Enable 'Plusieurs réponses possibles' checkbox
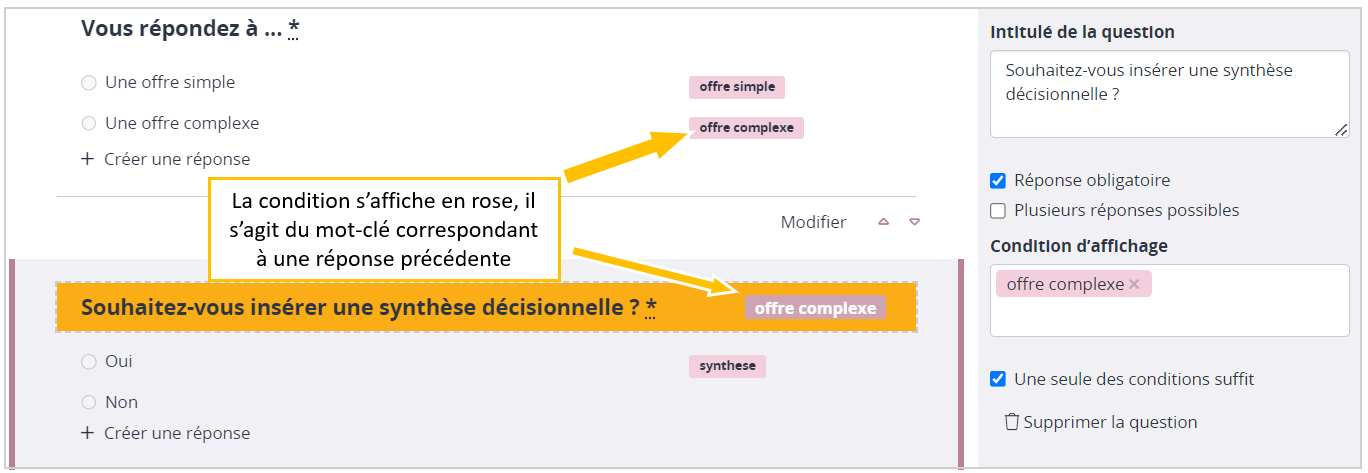The height and width of the screenshot is (473, 1368). tap(998, 211)
